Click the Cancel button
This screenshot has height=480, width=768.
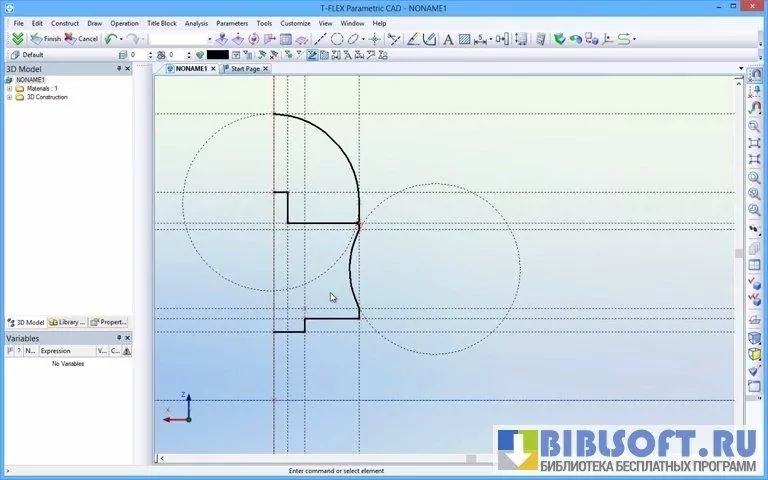[x=81, y=39]
